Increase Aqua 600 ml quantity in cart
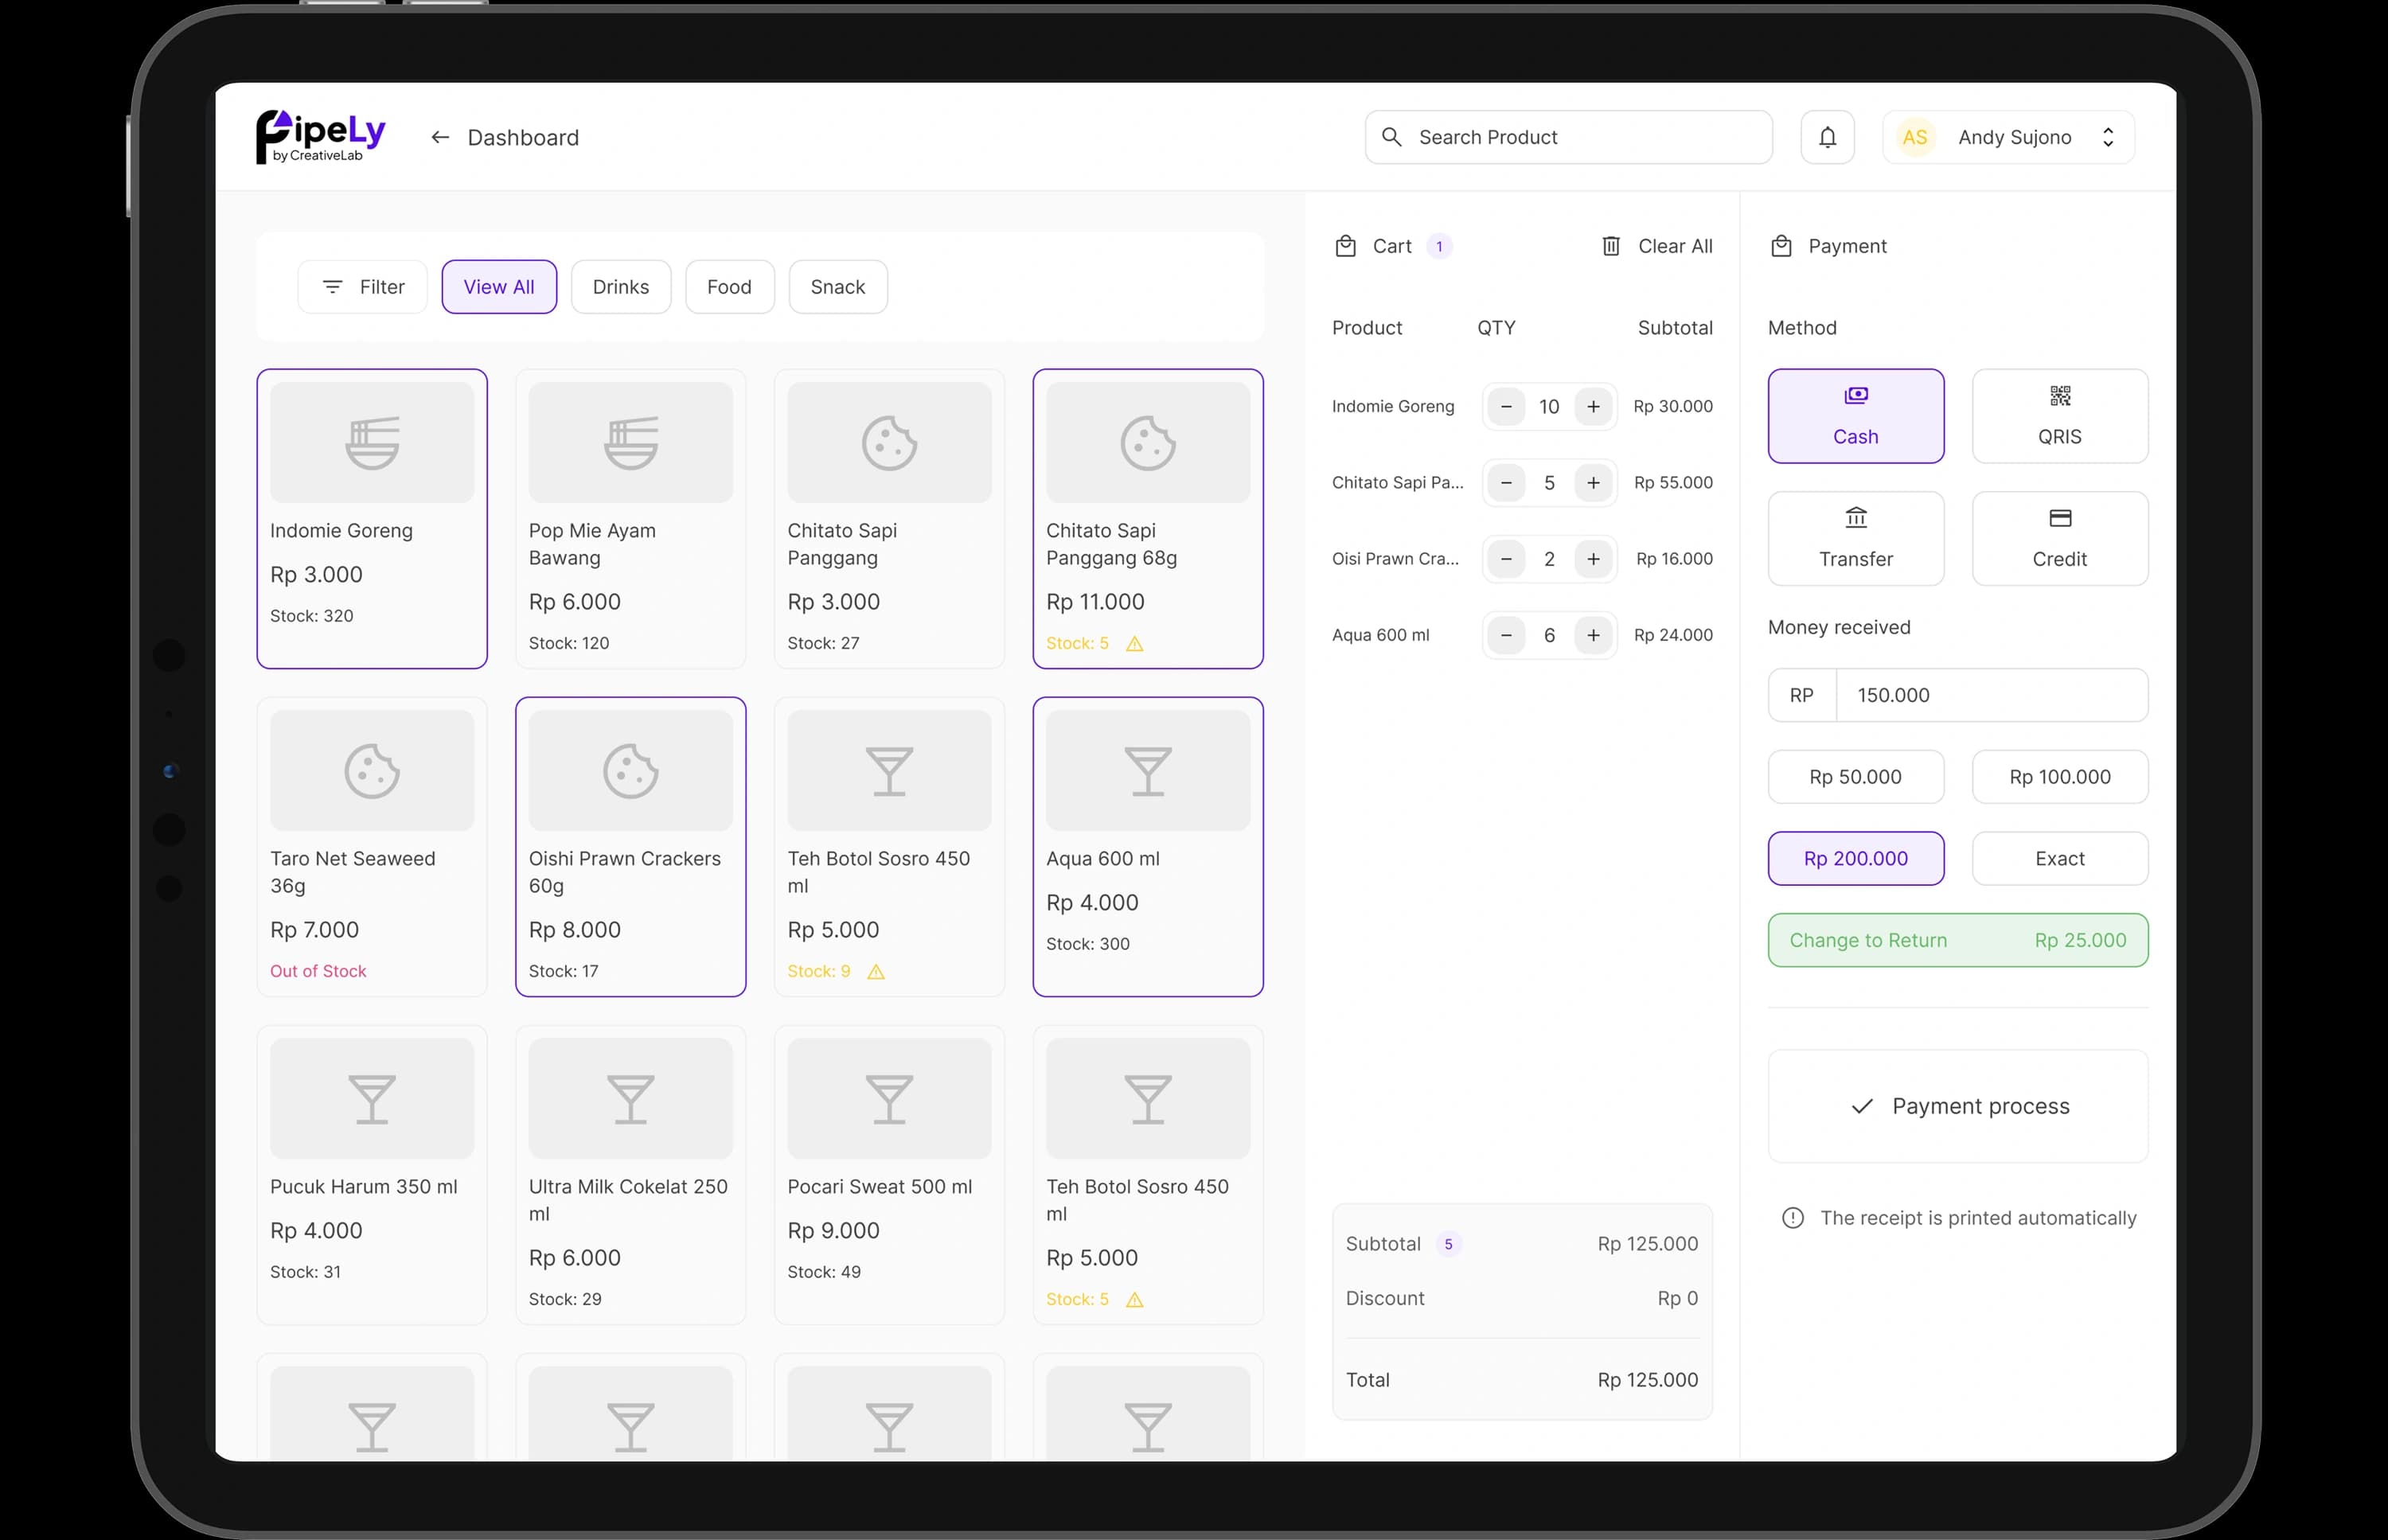This screenshot has width=2388, height=1540. click(x=1593, y=635)
